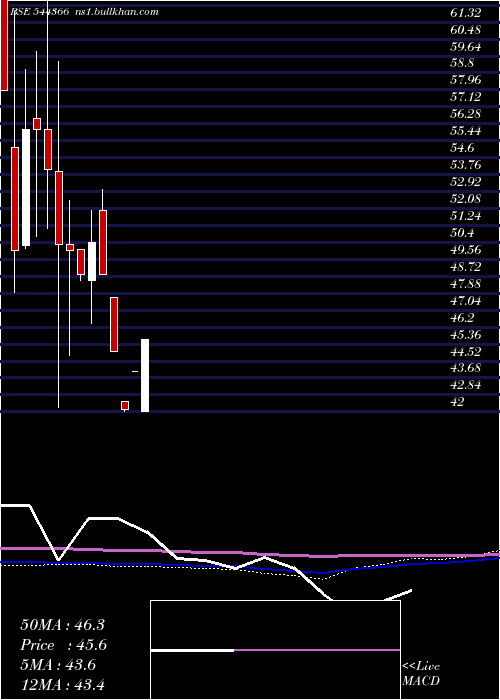Click the BSE 544366 chart title
The image size is (500, 700).
point(39,12)
